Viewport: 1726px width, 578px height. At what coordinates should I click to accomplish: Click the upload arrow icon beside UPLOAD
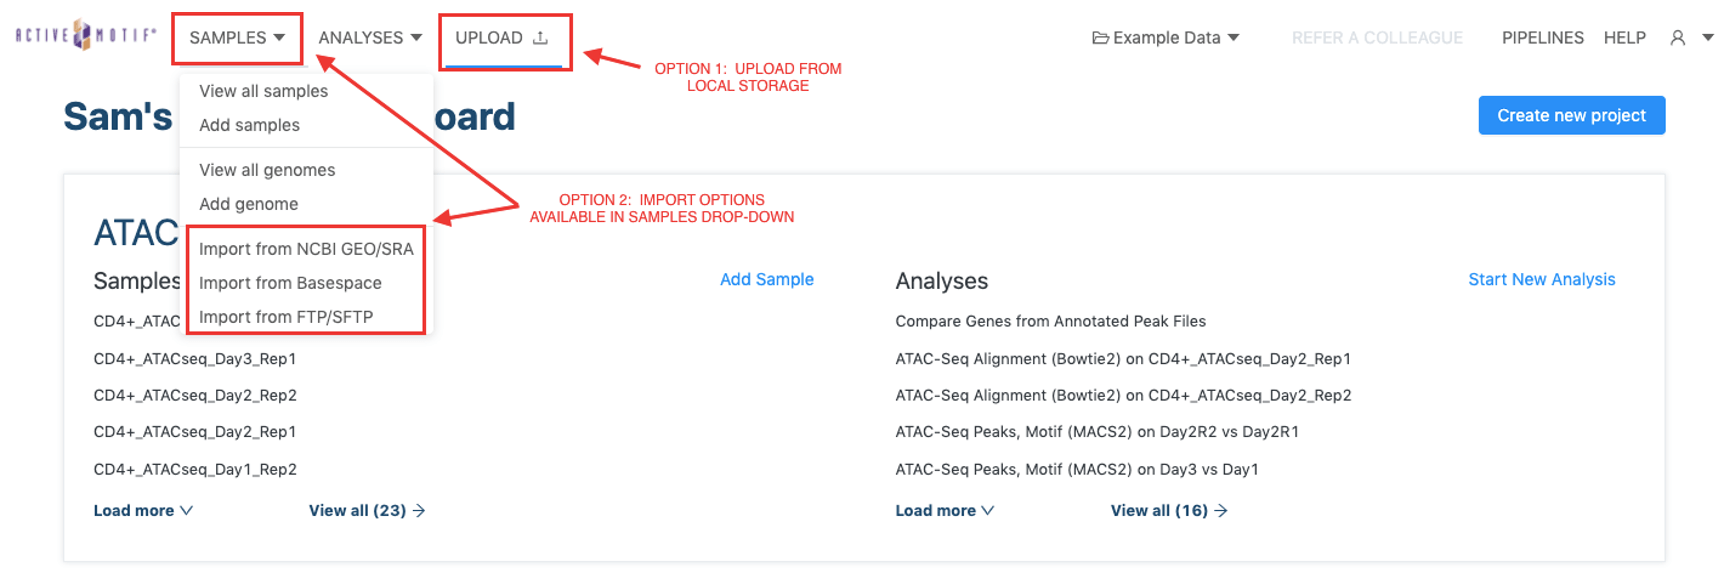click(x=540, y=38)
